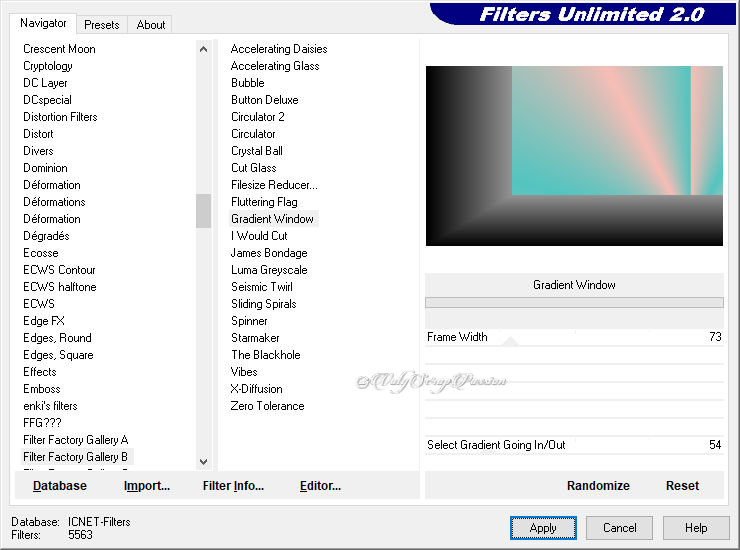Image resolution: width=740 pixels, height=550 pixels.
Task: Click Randomize
Action: tap(598, 486)
